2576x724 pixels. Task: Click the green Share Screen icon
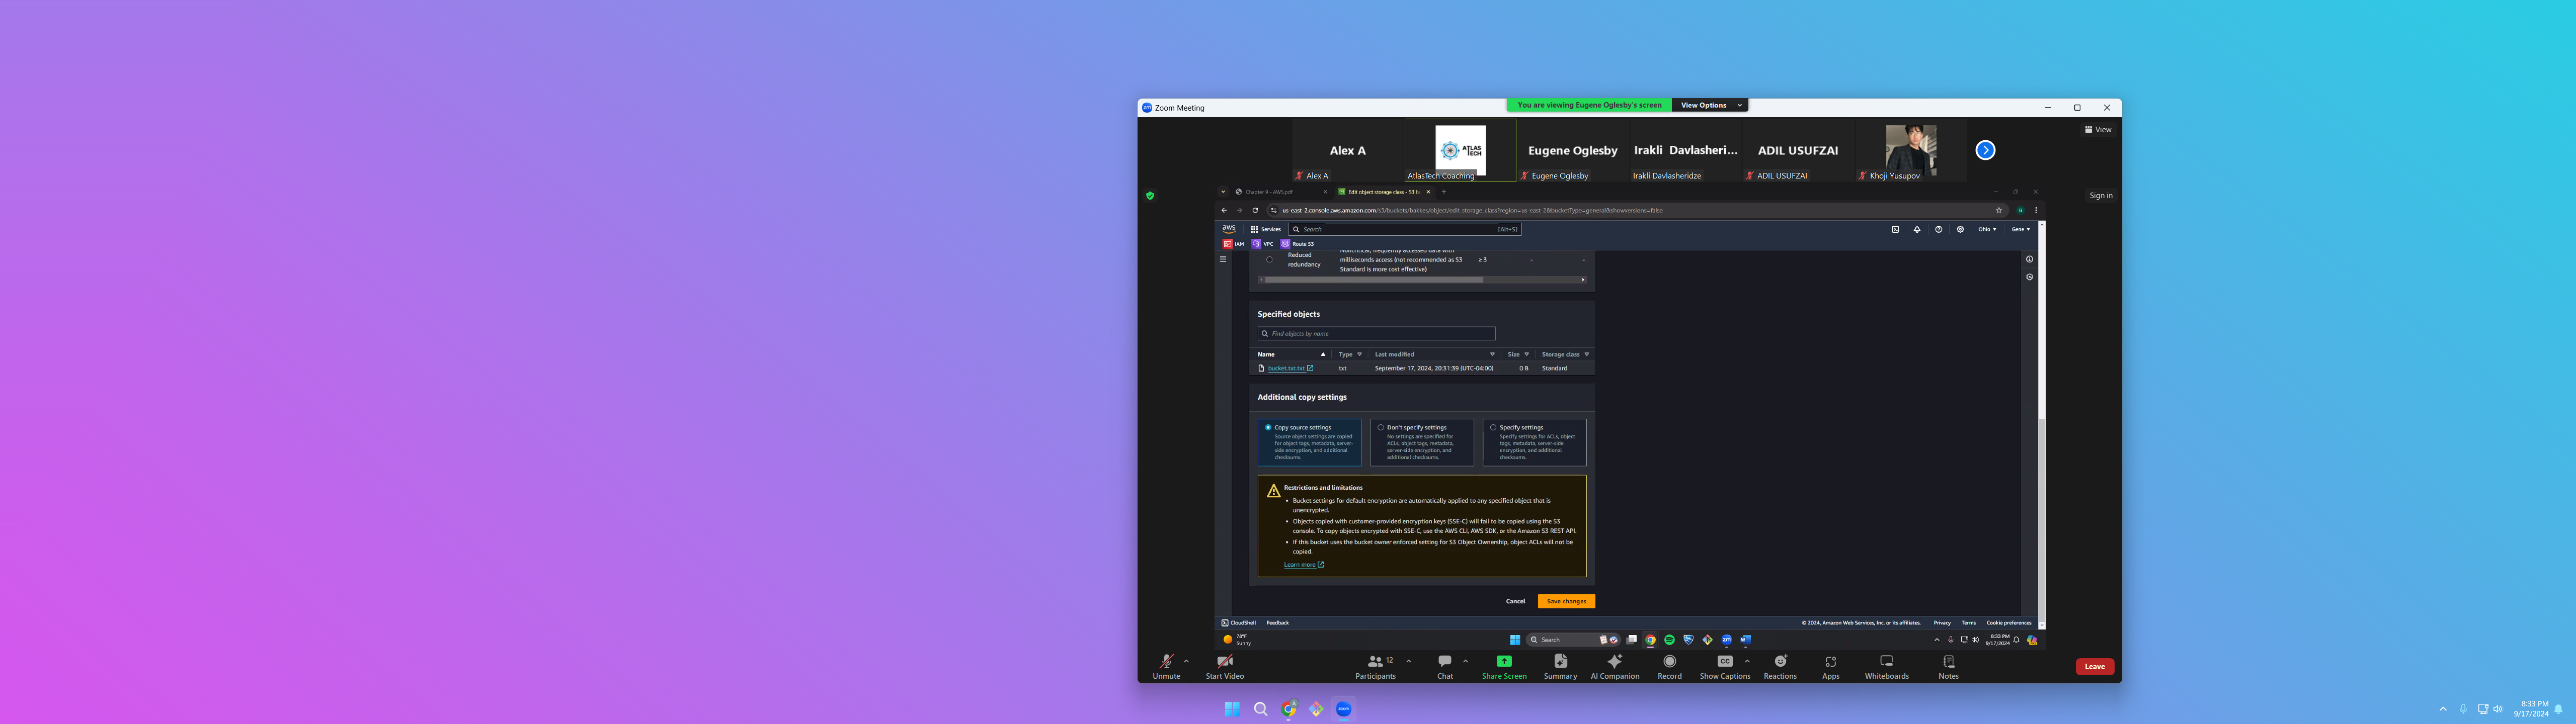pos(1503,662)
